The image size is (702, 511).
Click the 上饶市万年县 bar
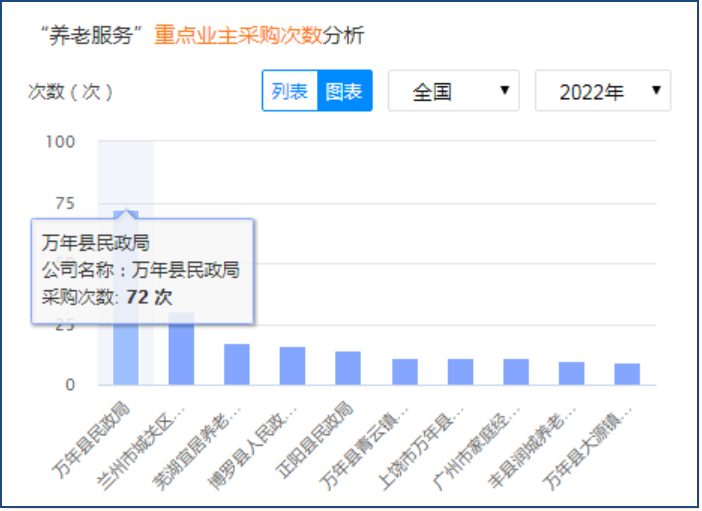[460, 372]
